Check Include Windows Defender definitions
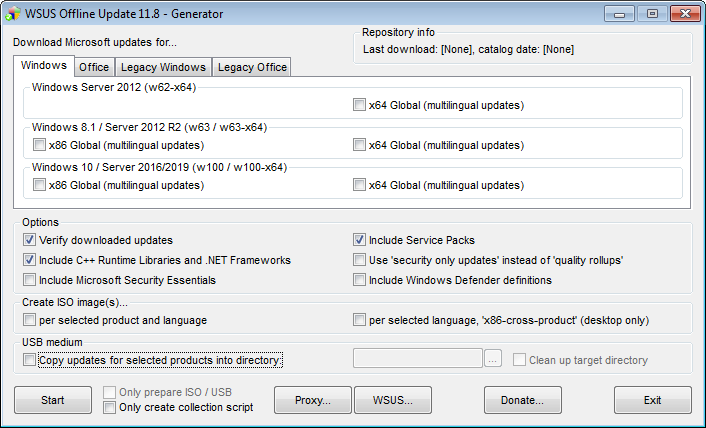 360,280
